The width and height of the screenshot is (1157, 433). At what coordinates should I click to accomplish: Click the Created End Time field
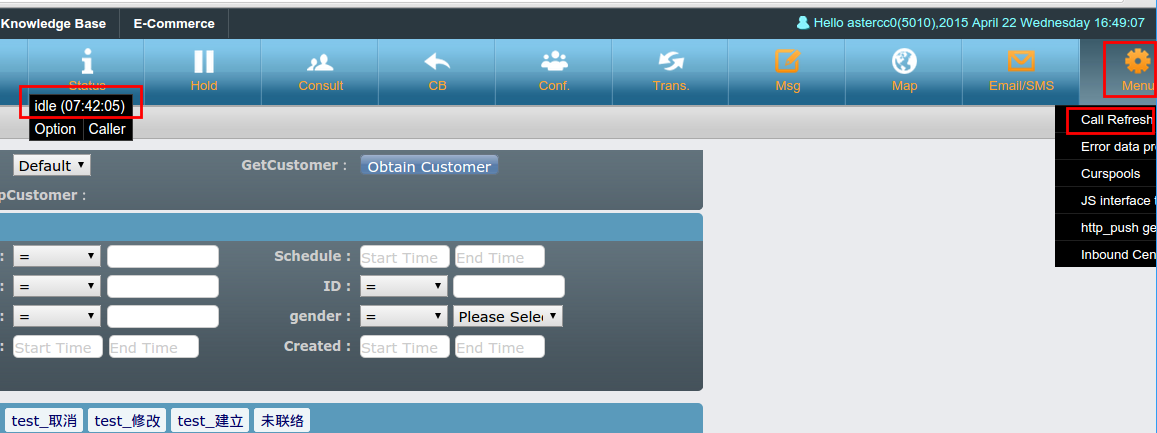(499, 347)
